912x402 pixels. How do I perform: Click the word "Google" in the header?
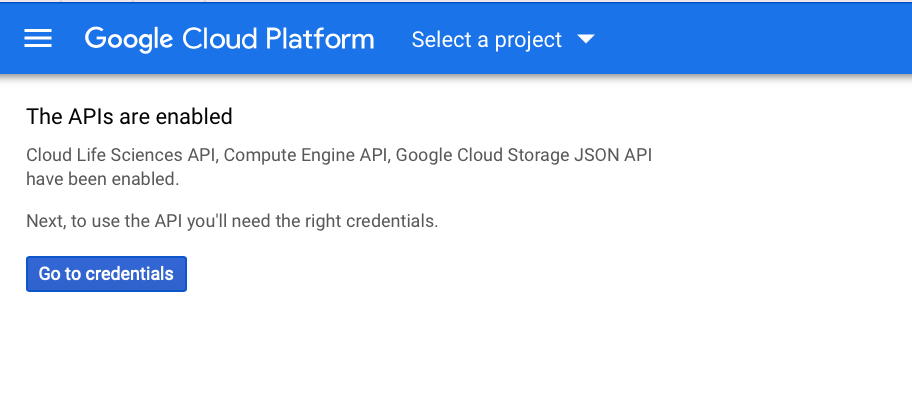click(x=130, y=39)
